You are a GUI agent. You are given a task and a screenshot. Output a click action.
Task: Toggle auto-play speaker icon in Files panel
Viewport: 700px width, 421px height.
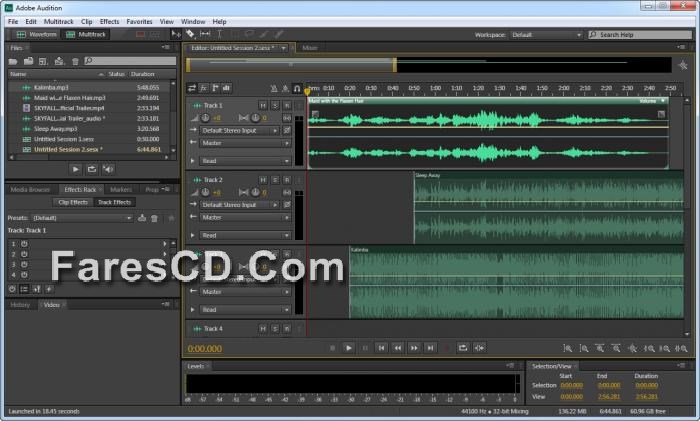click(x=108, y=169)
